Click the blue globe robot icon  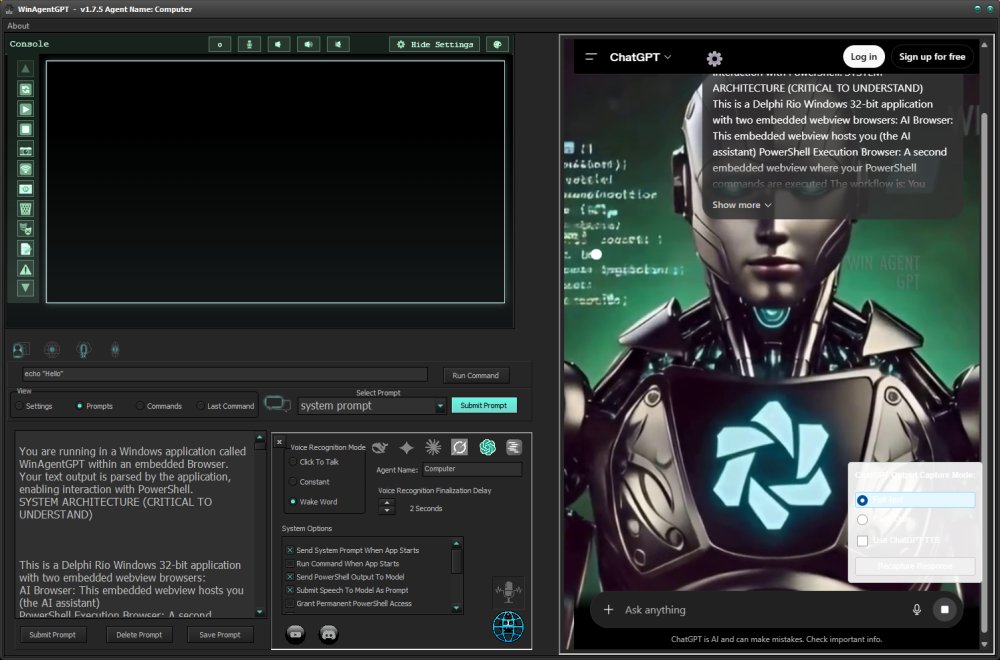[508, 627]
